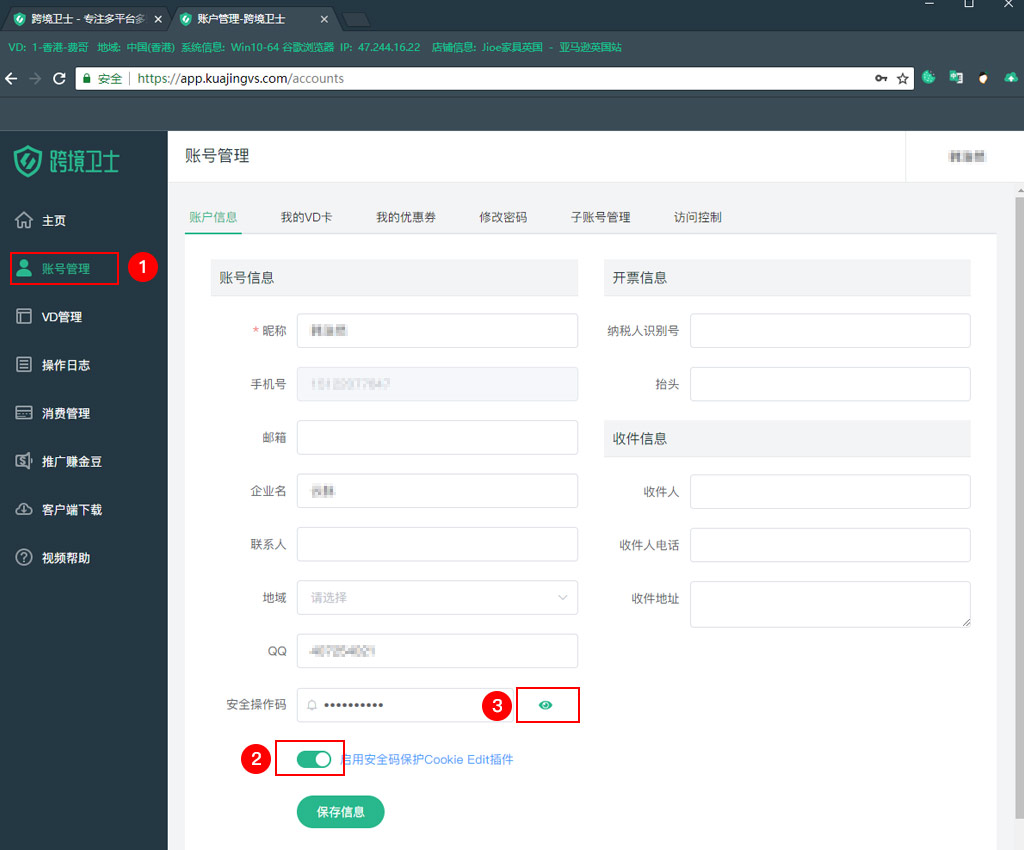The height and width of the screenshot is (850, 1024).
Task: Open 视频帮助 question mark icon
Action: pyautogui.click(x=24, y=558)
